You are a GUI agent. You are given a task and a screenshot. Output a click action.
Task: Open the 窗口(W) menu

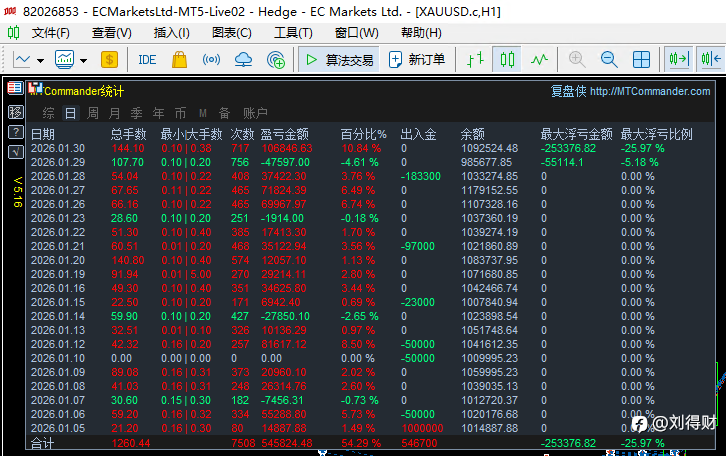357,33
